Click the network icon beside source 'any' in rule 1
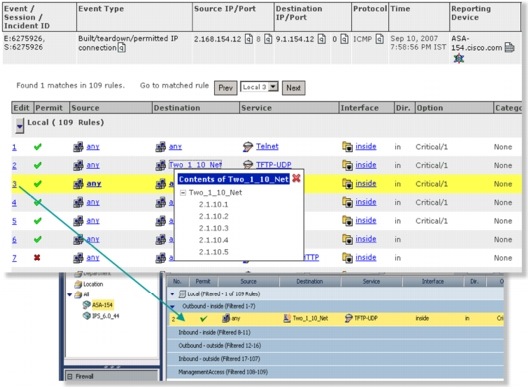This screenshot has width=529, height=389. coord(78,147)
